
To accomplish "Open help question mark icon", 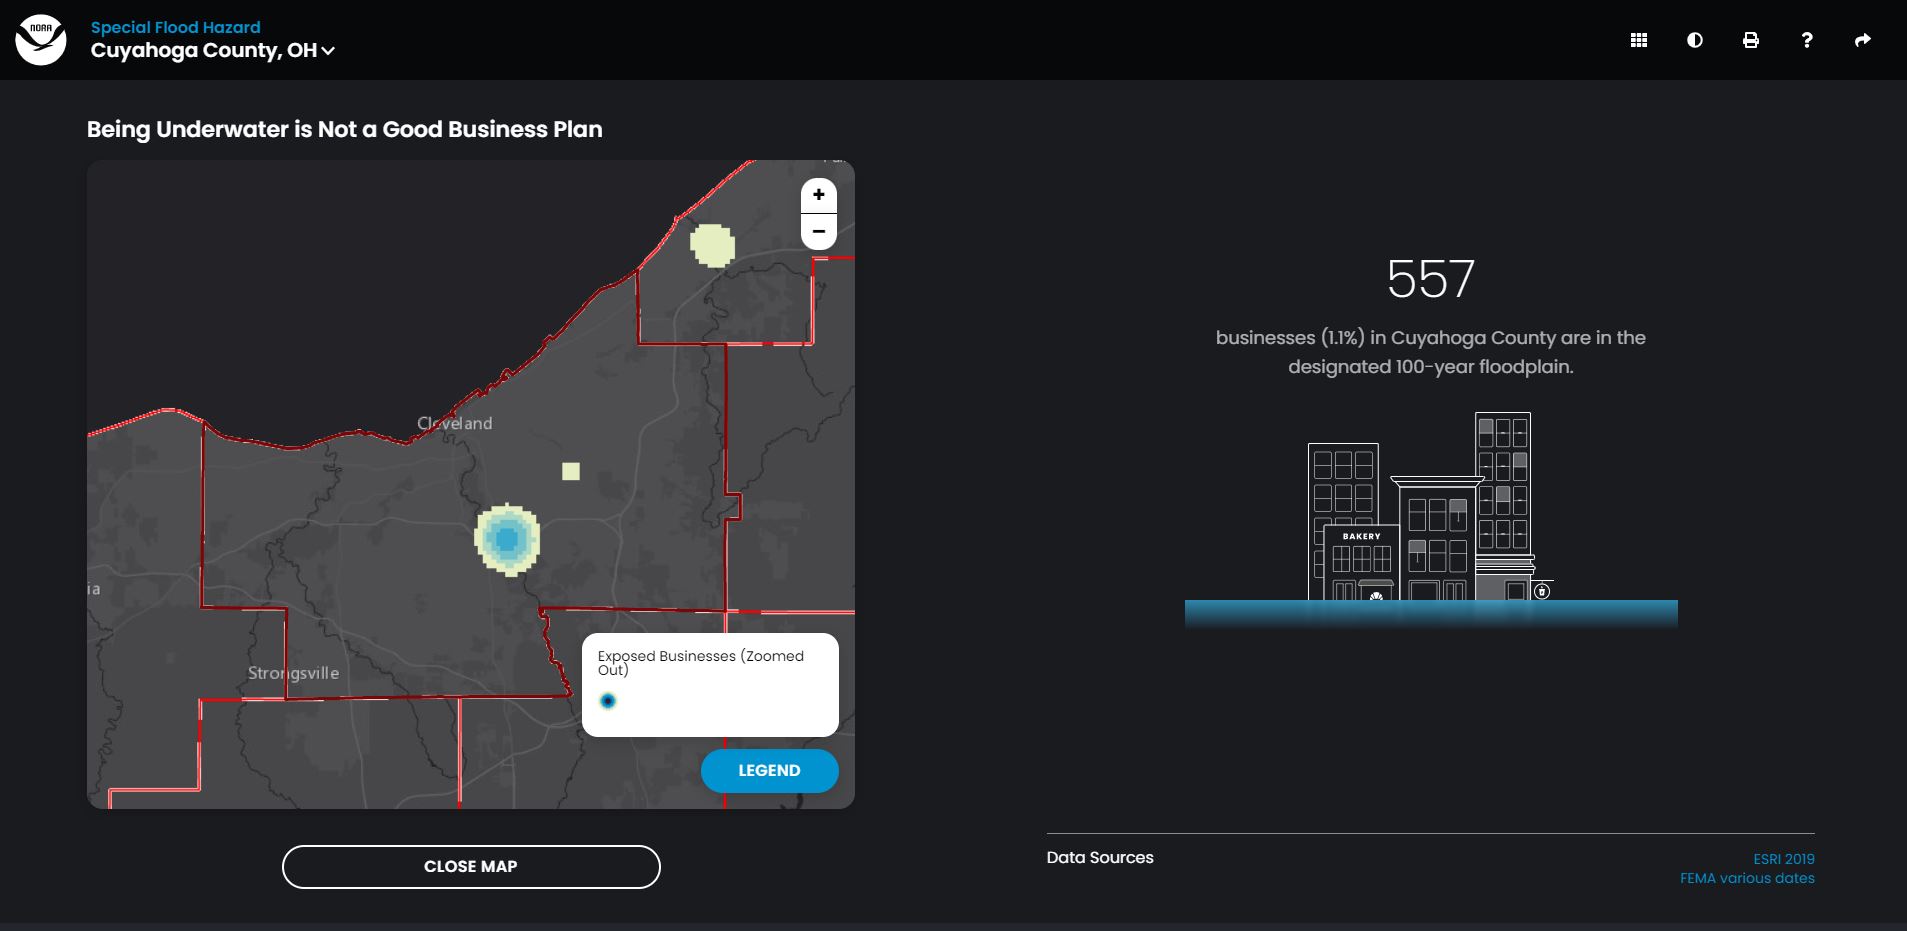I will point(1807,40).
